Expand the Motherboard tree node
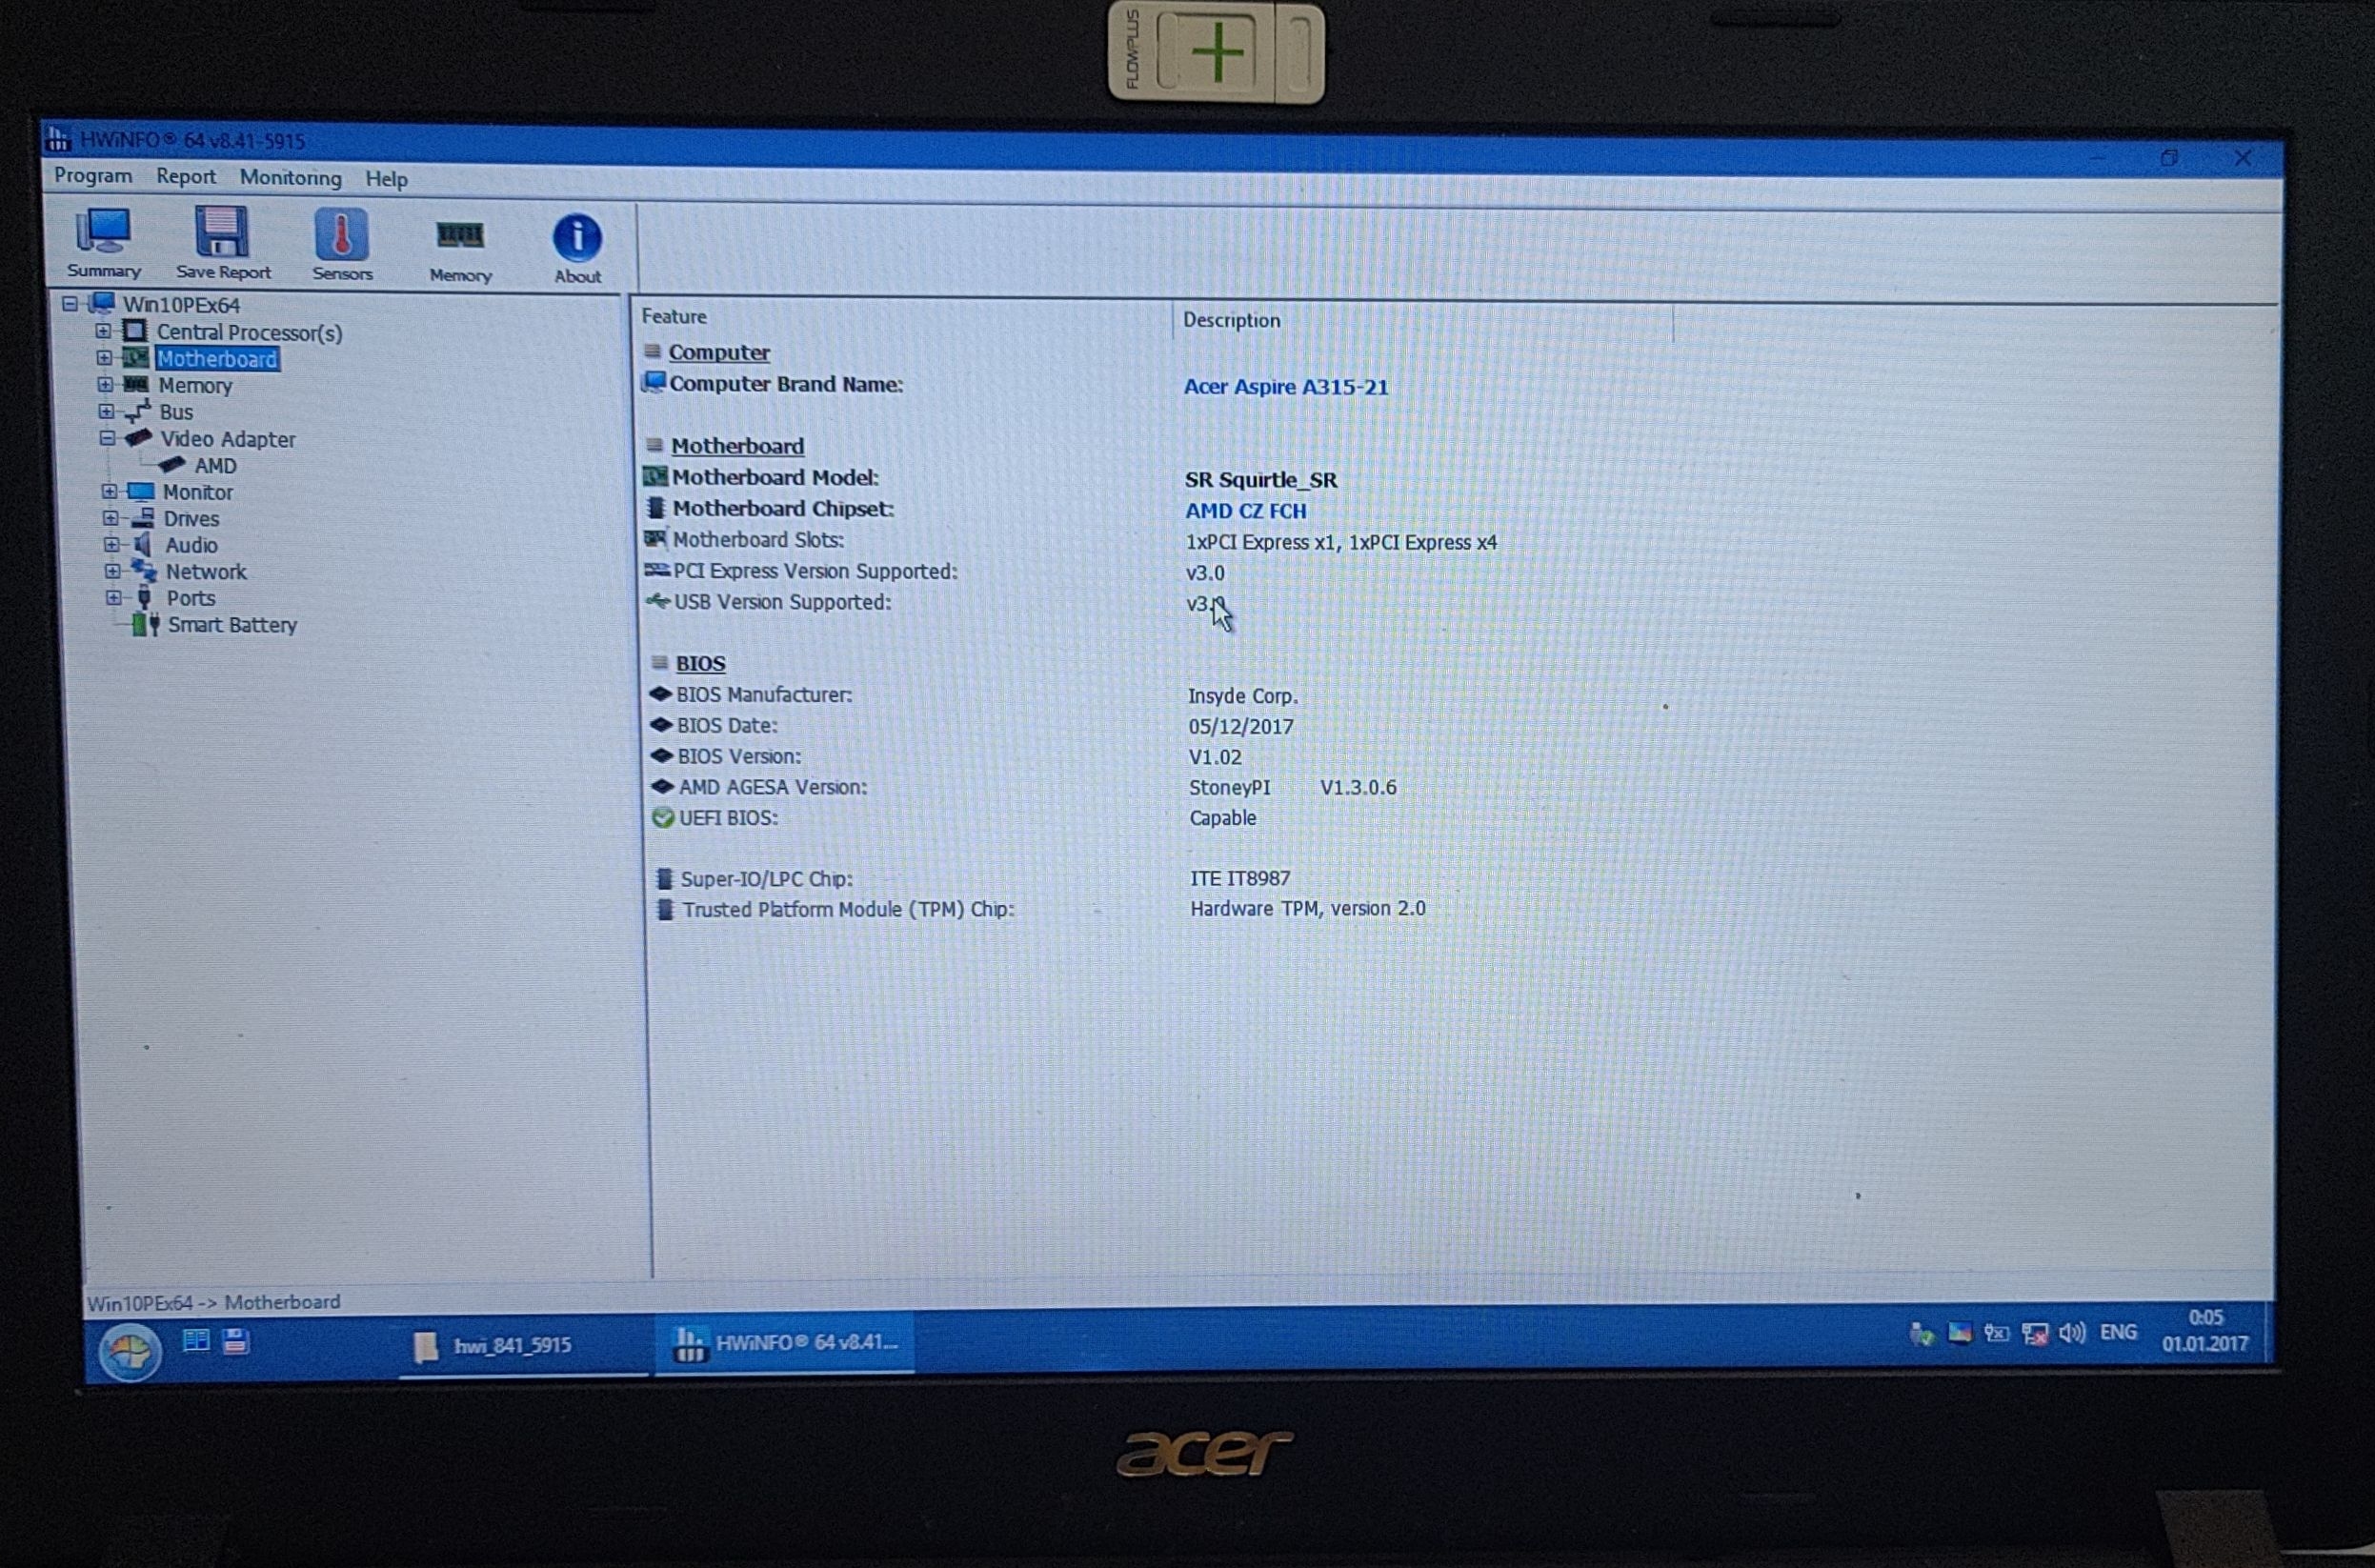This screenshot has width=2375, height=1568. tap(104, 357)
